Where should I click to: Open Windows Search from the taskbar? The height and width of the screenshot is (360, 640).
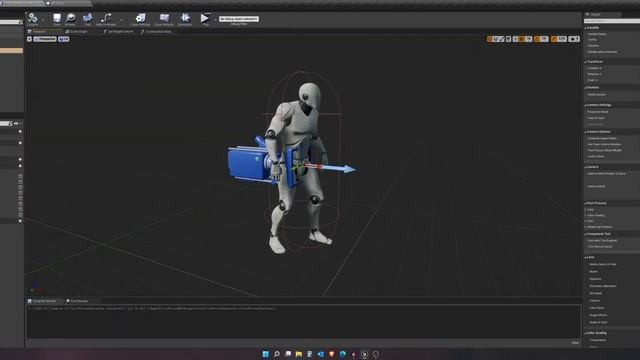[277, 354]
